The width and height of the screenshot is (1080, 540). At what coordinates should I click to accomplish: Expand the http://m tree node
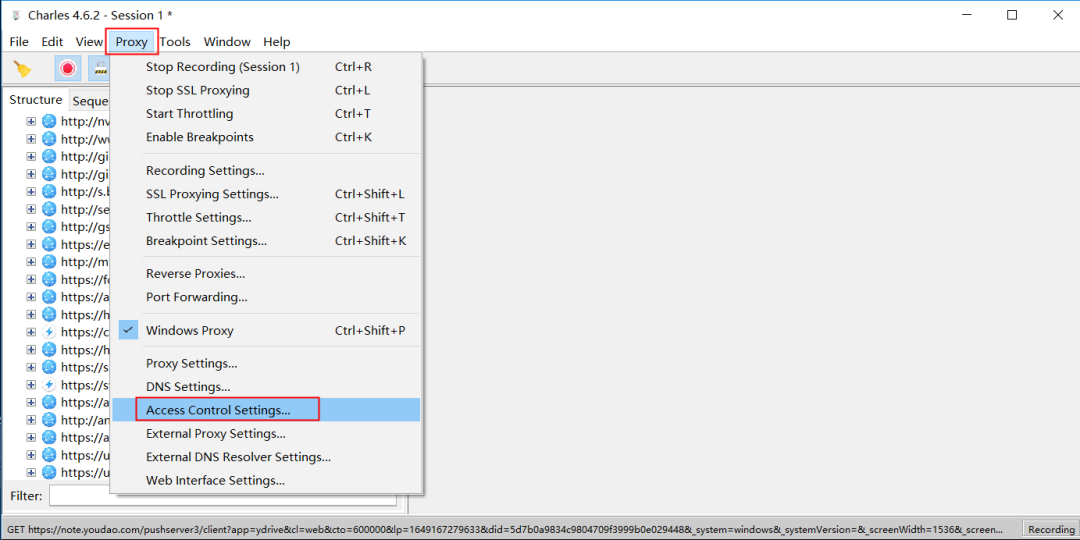coord(31,262)
